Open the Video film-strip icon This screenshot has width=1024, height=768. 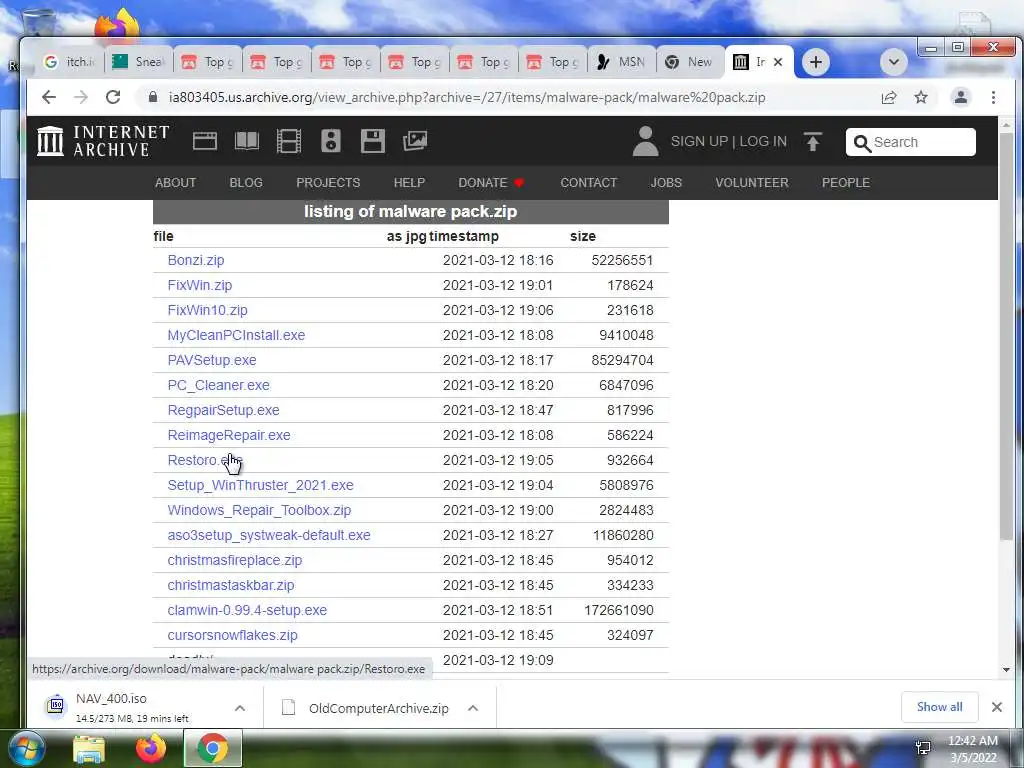pyautogui.click(x=289, y=141)
